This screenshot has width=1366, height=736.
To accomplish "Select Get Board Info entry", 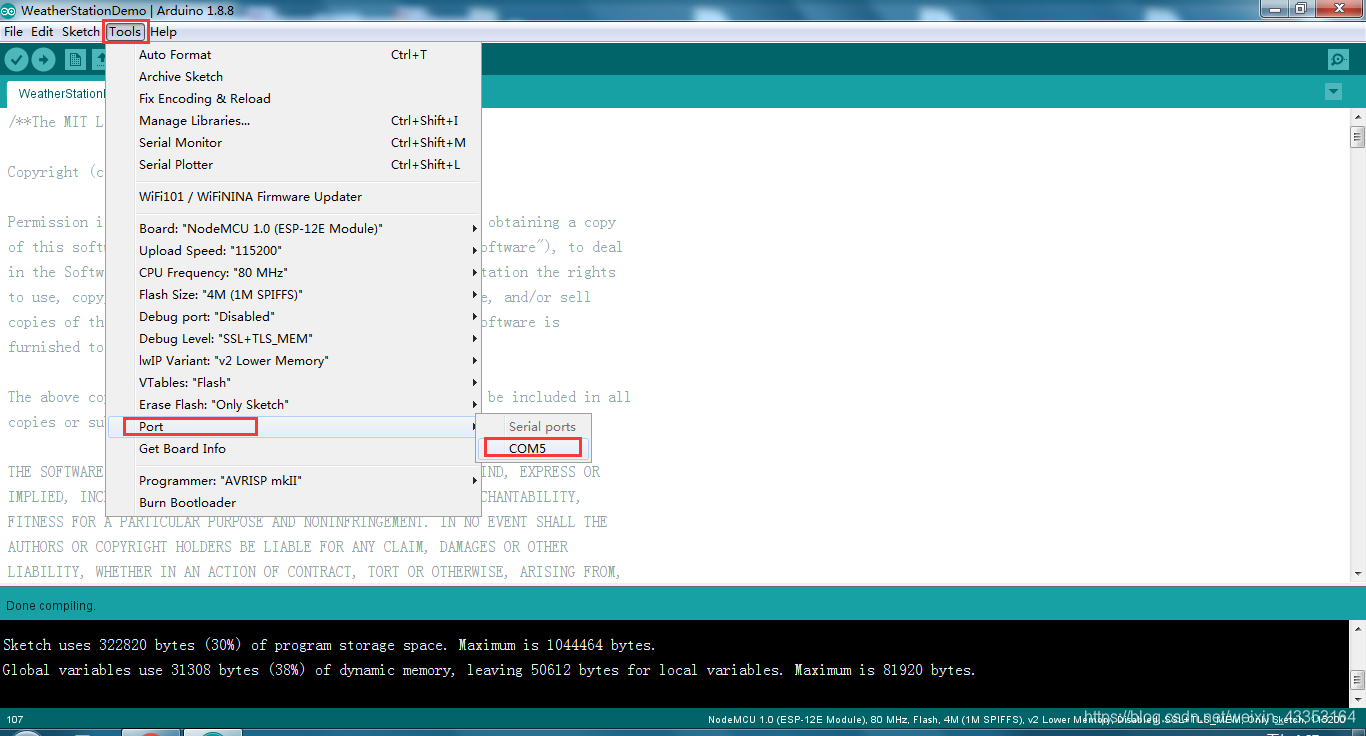I will 294,449.
